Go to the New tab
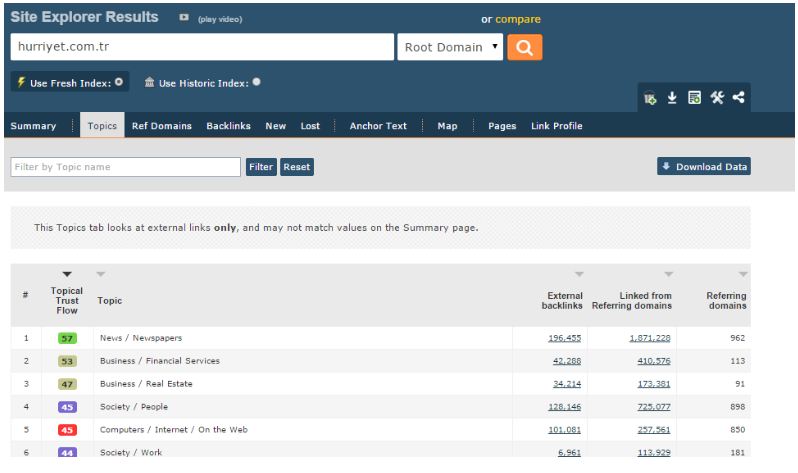Screen dimensions: 798x473 pos(275,126)
